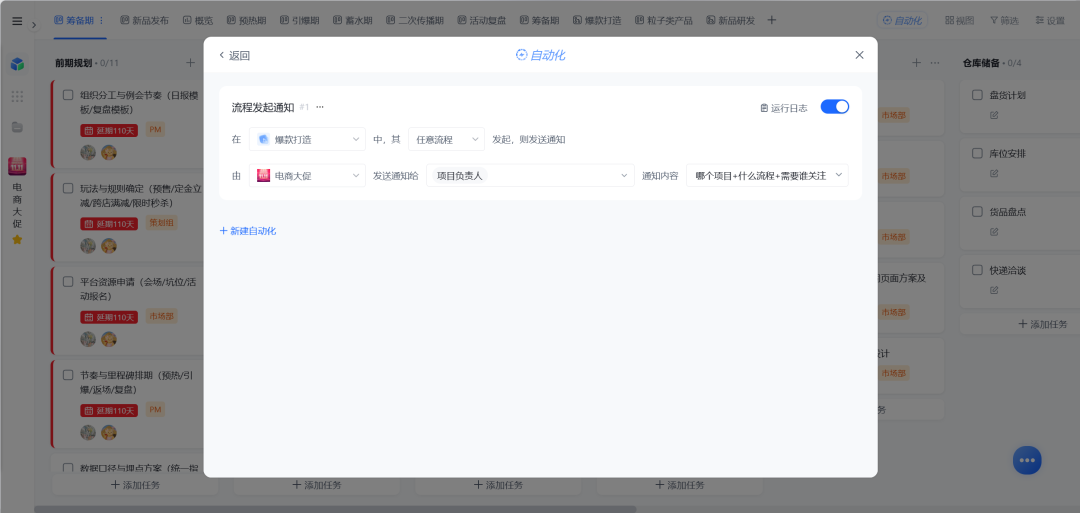Screen dimensions: 1080x513
Task: Switch to the 活动复盘 tab
Action: (481, 21)
